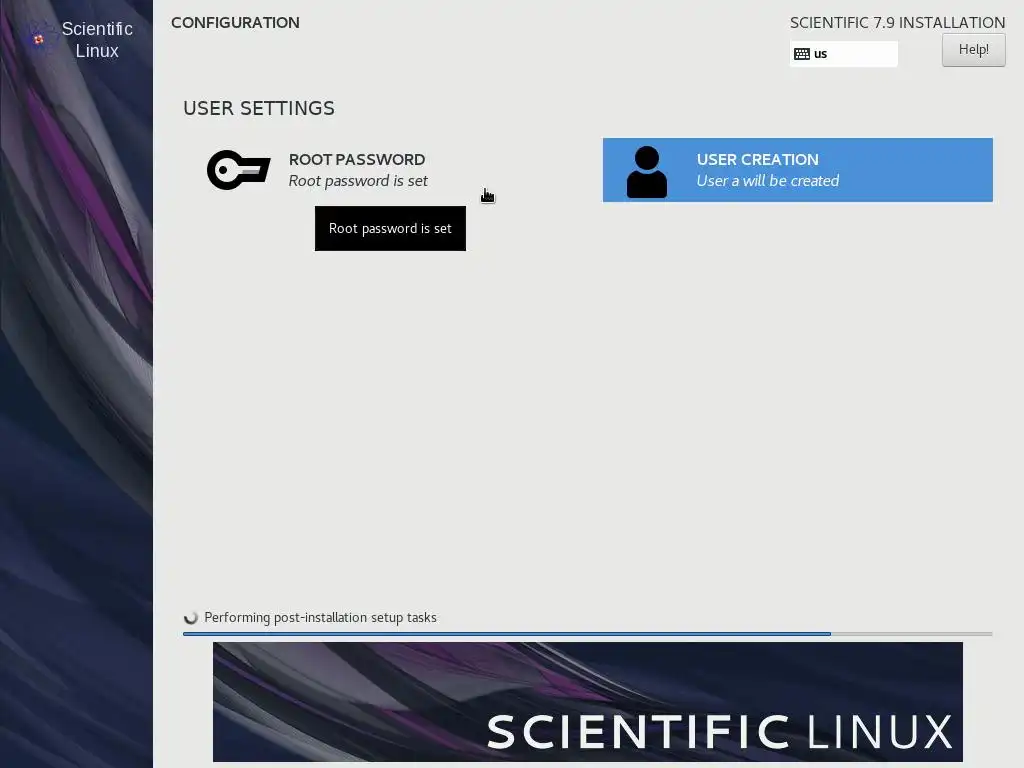Click the 'User a will be created' text
Image resolution: width=1024 pixels, height=768 pixels.
tap(767, 181)
